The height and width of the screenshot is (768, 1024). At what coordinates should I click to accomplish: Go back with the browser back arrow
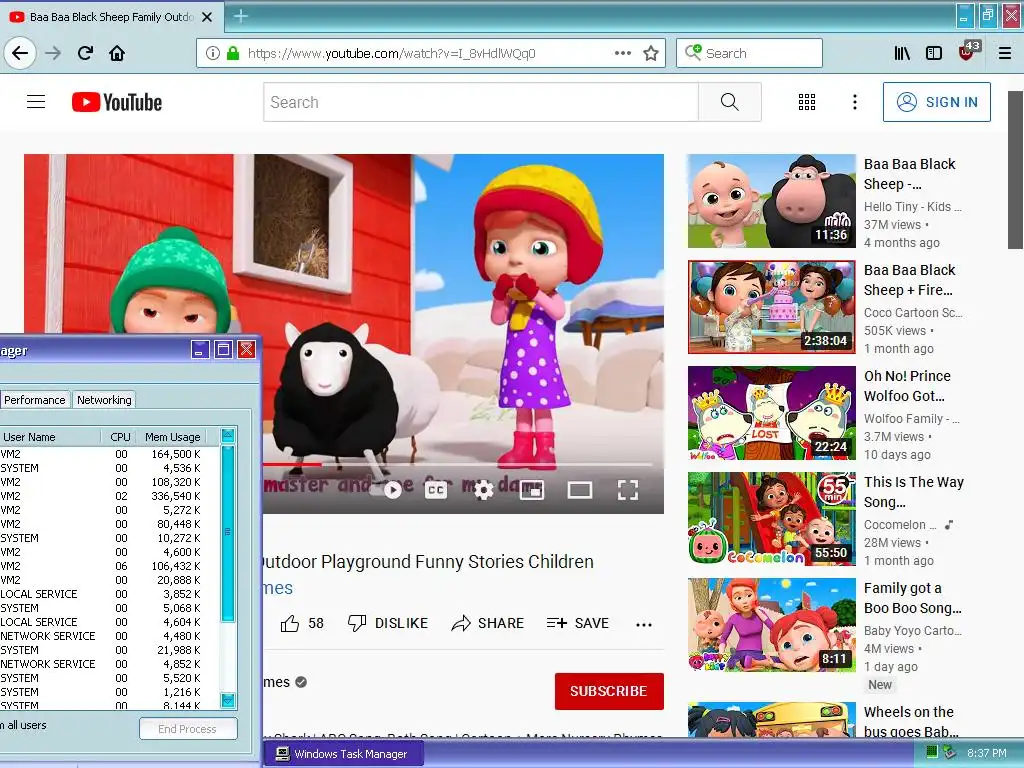coord(20,53)
